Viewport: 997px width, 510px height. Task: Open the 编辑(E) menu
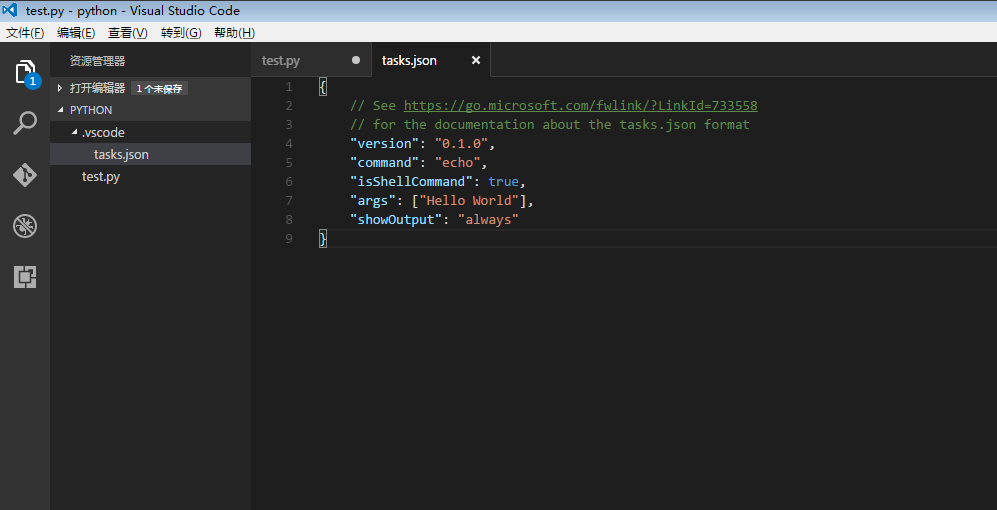click(76, 33)
